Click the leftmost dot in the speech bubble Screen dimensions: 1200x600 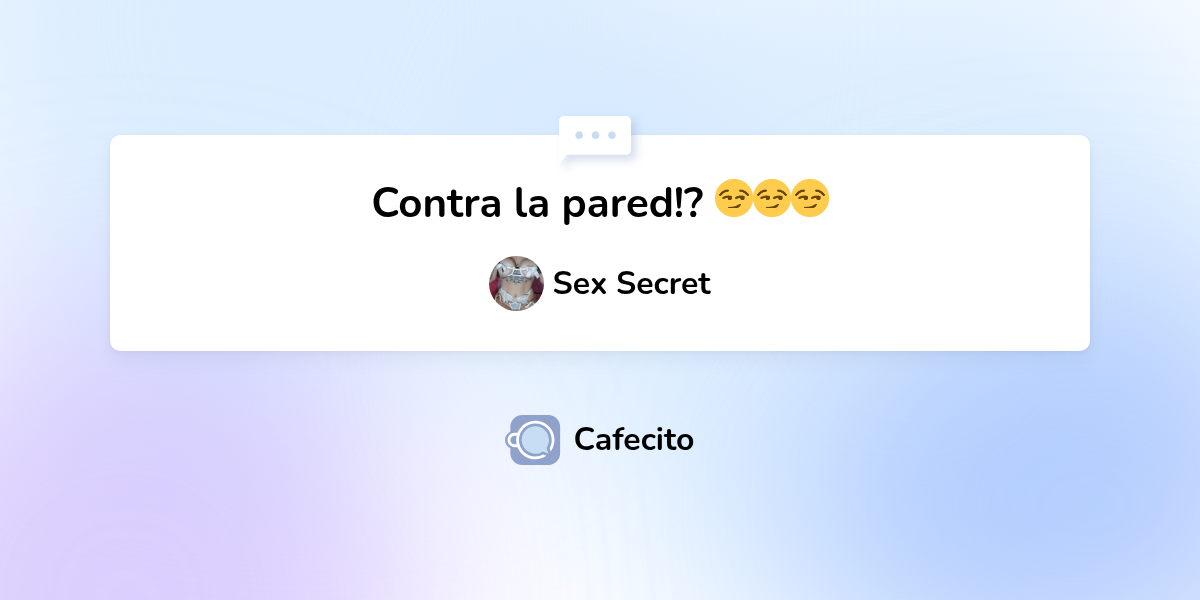[x=579, y=135]
